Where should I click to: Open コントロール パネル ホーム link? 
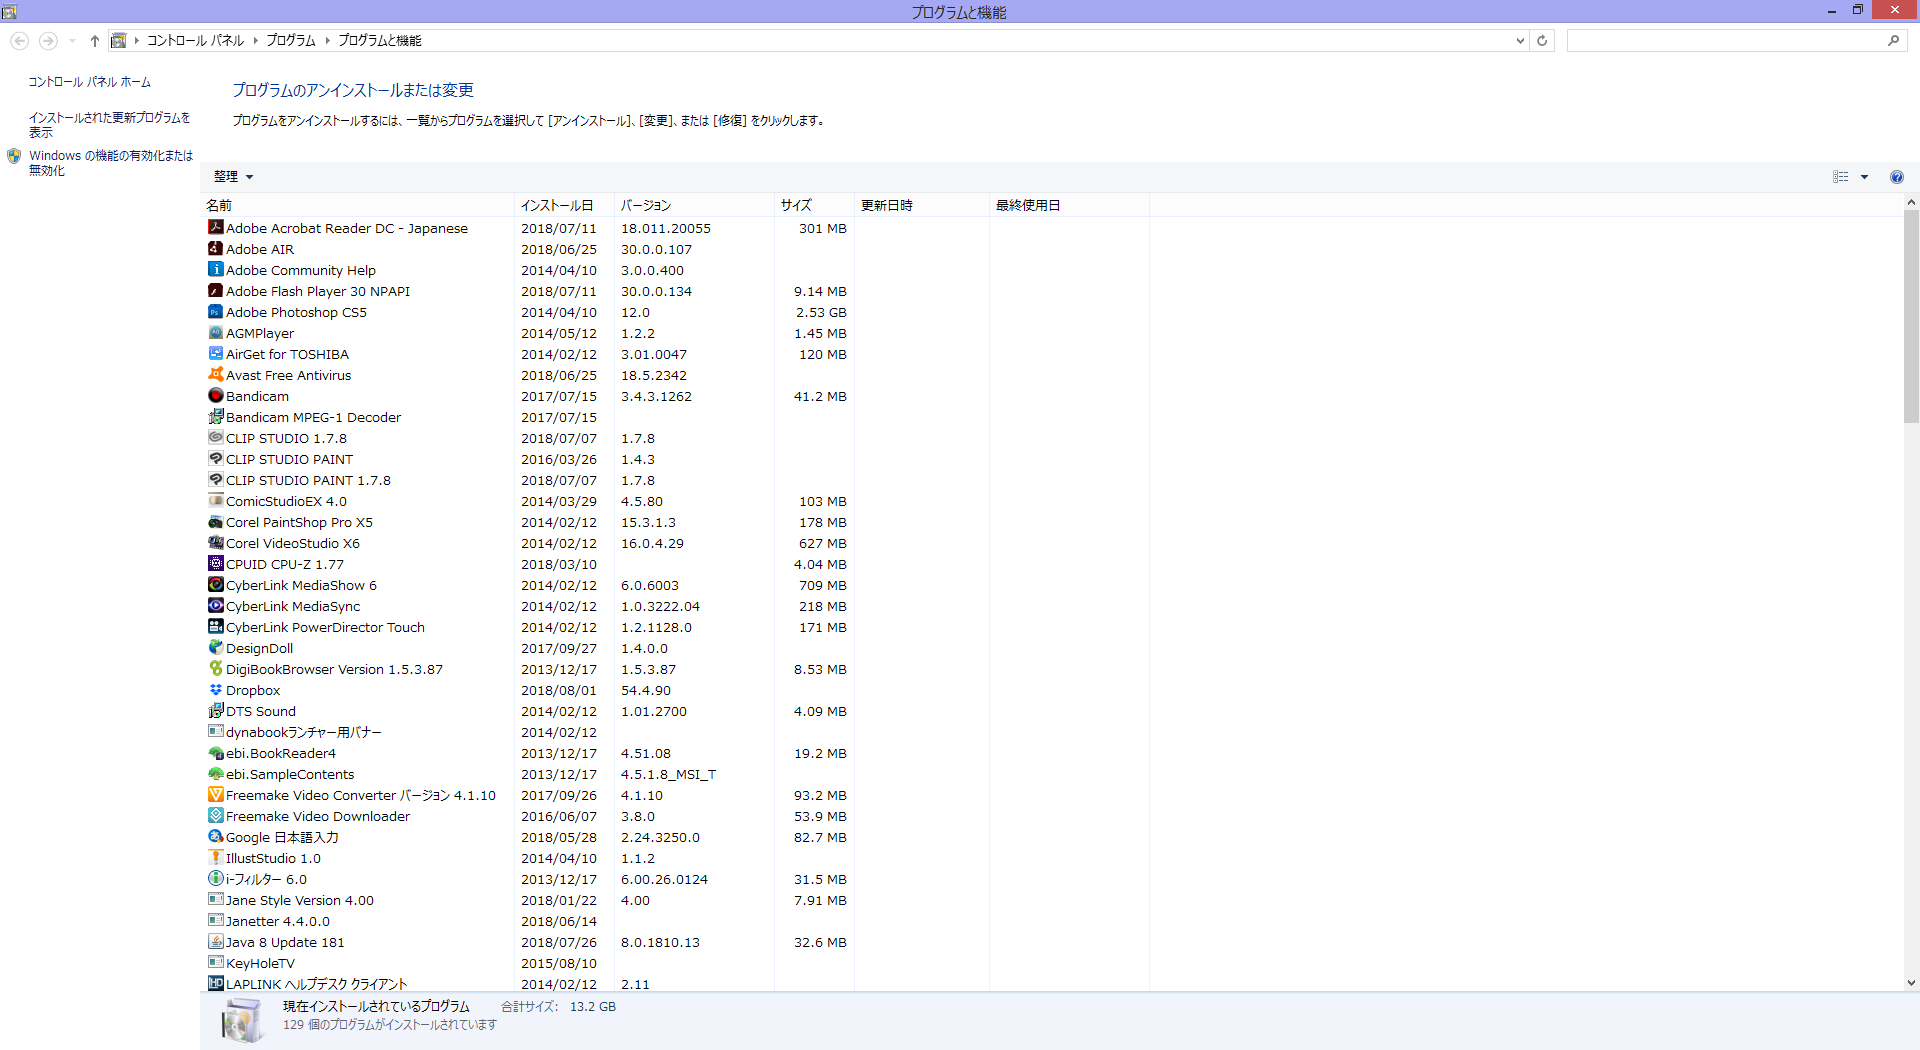tap(89, 82)
